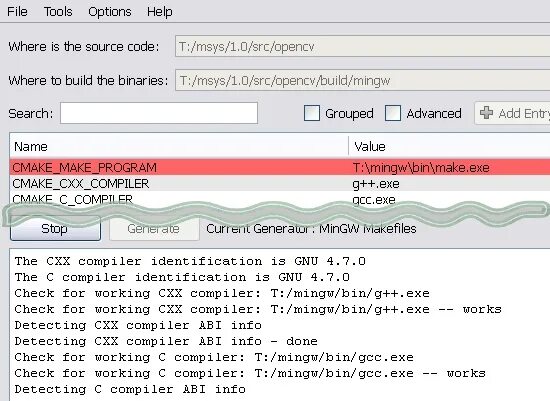Click 'T:/mingw/bin/gcc.exe -- works' output line
The image size is (550, 401).
click(250, 373)
